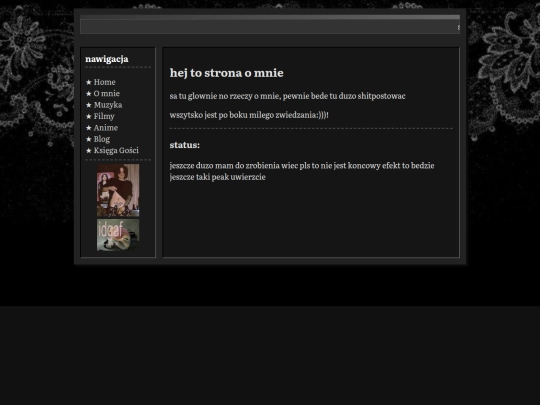The image size is (540, 405).
Task: Click the portrait photo thumbnail in the sidebar
Action: point(118,190)
